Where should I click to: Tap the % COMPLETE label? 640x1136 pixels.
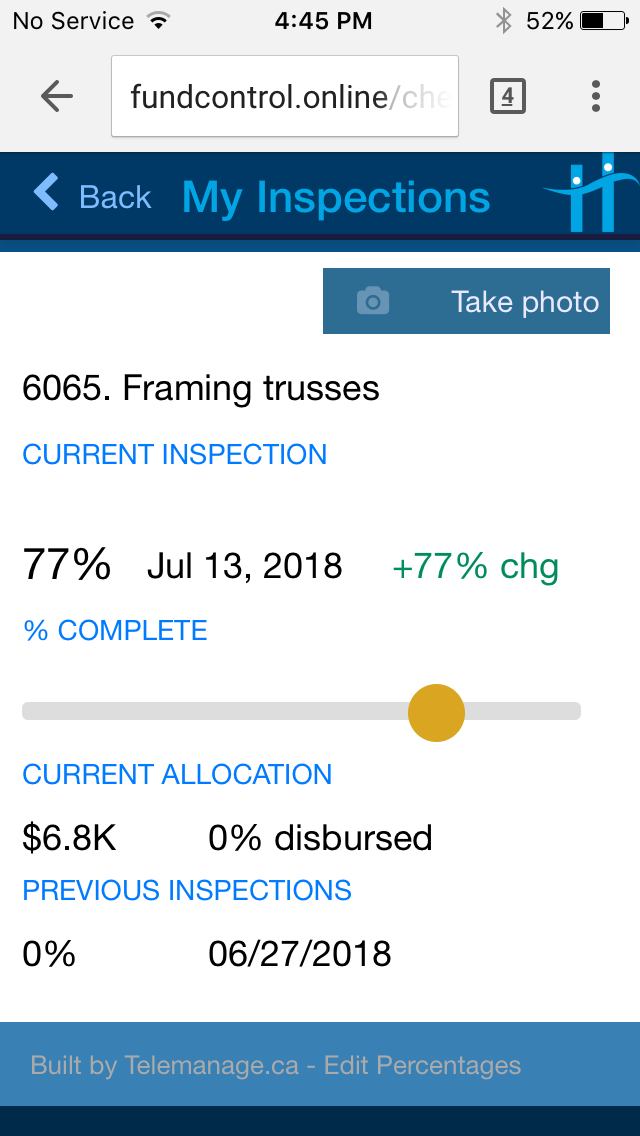pos(115,630)
